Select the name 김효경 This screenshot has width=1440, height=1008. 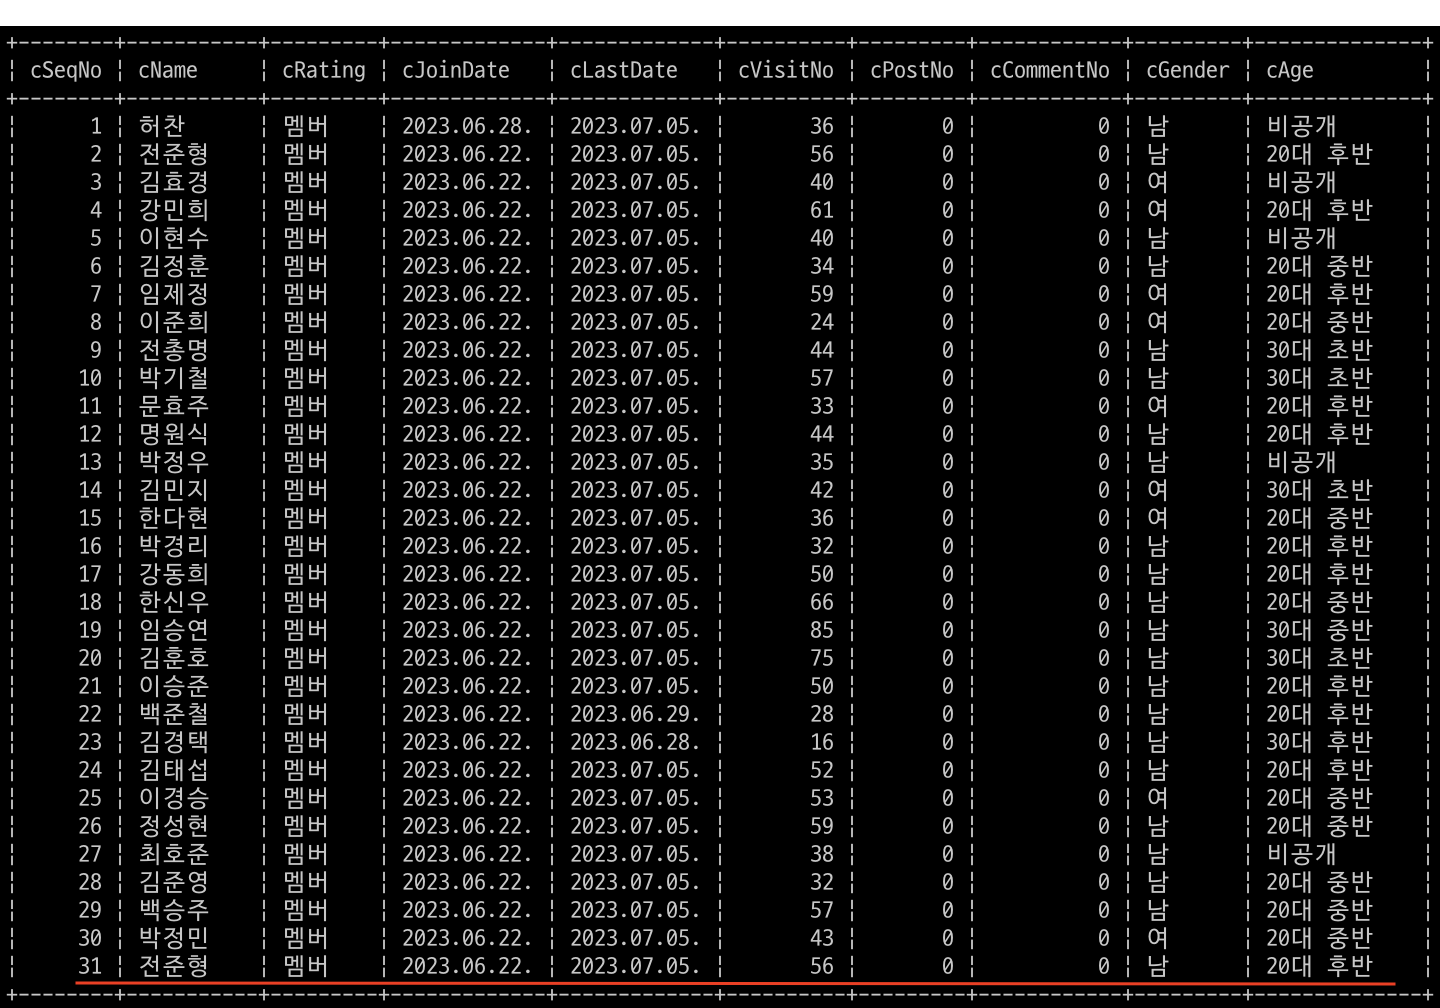(x=174, y=182)
